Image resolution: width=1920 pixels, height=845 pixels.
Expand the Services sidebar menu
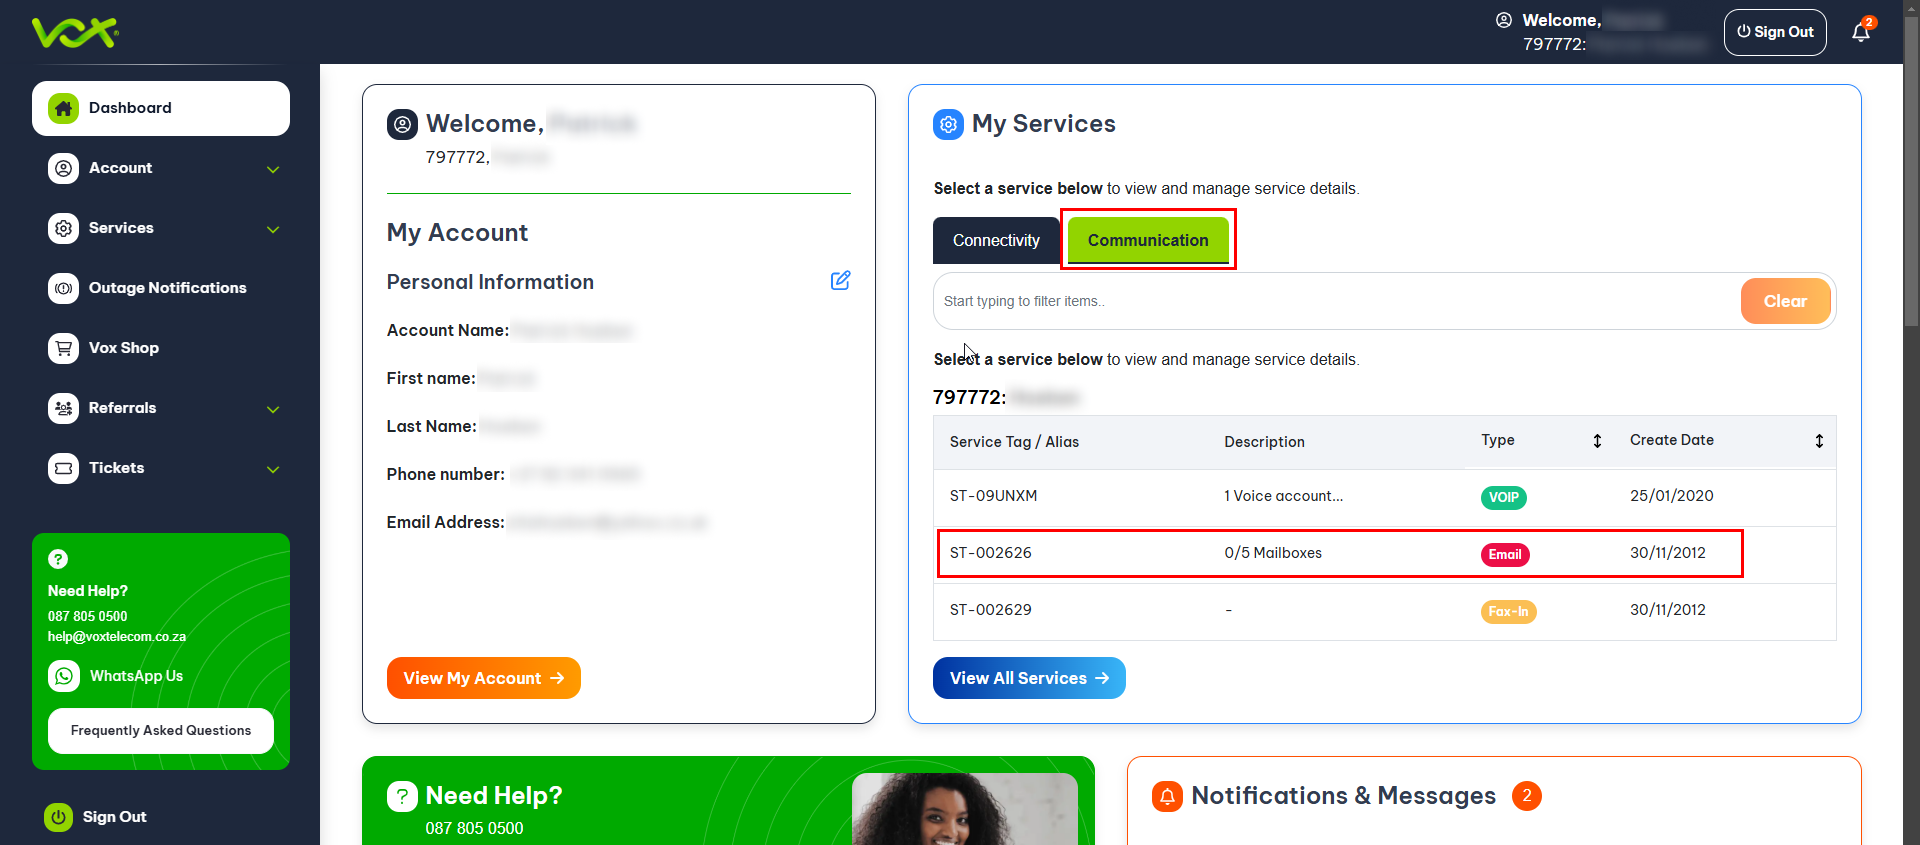(272, 229)
